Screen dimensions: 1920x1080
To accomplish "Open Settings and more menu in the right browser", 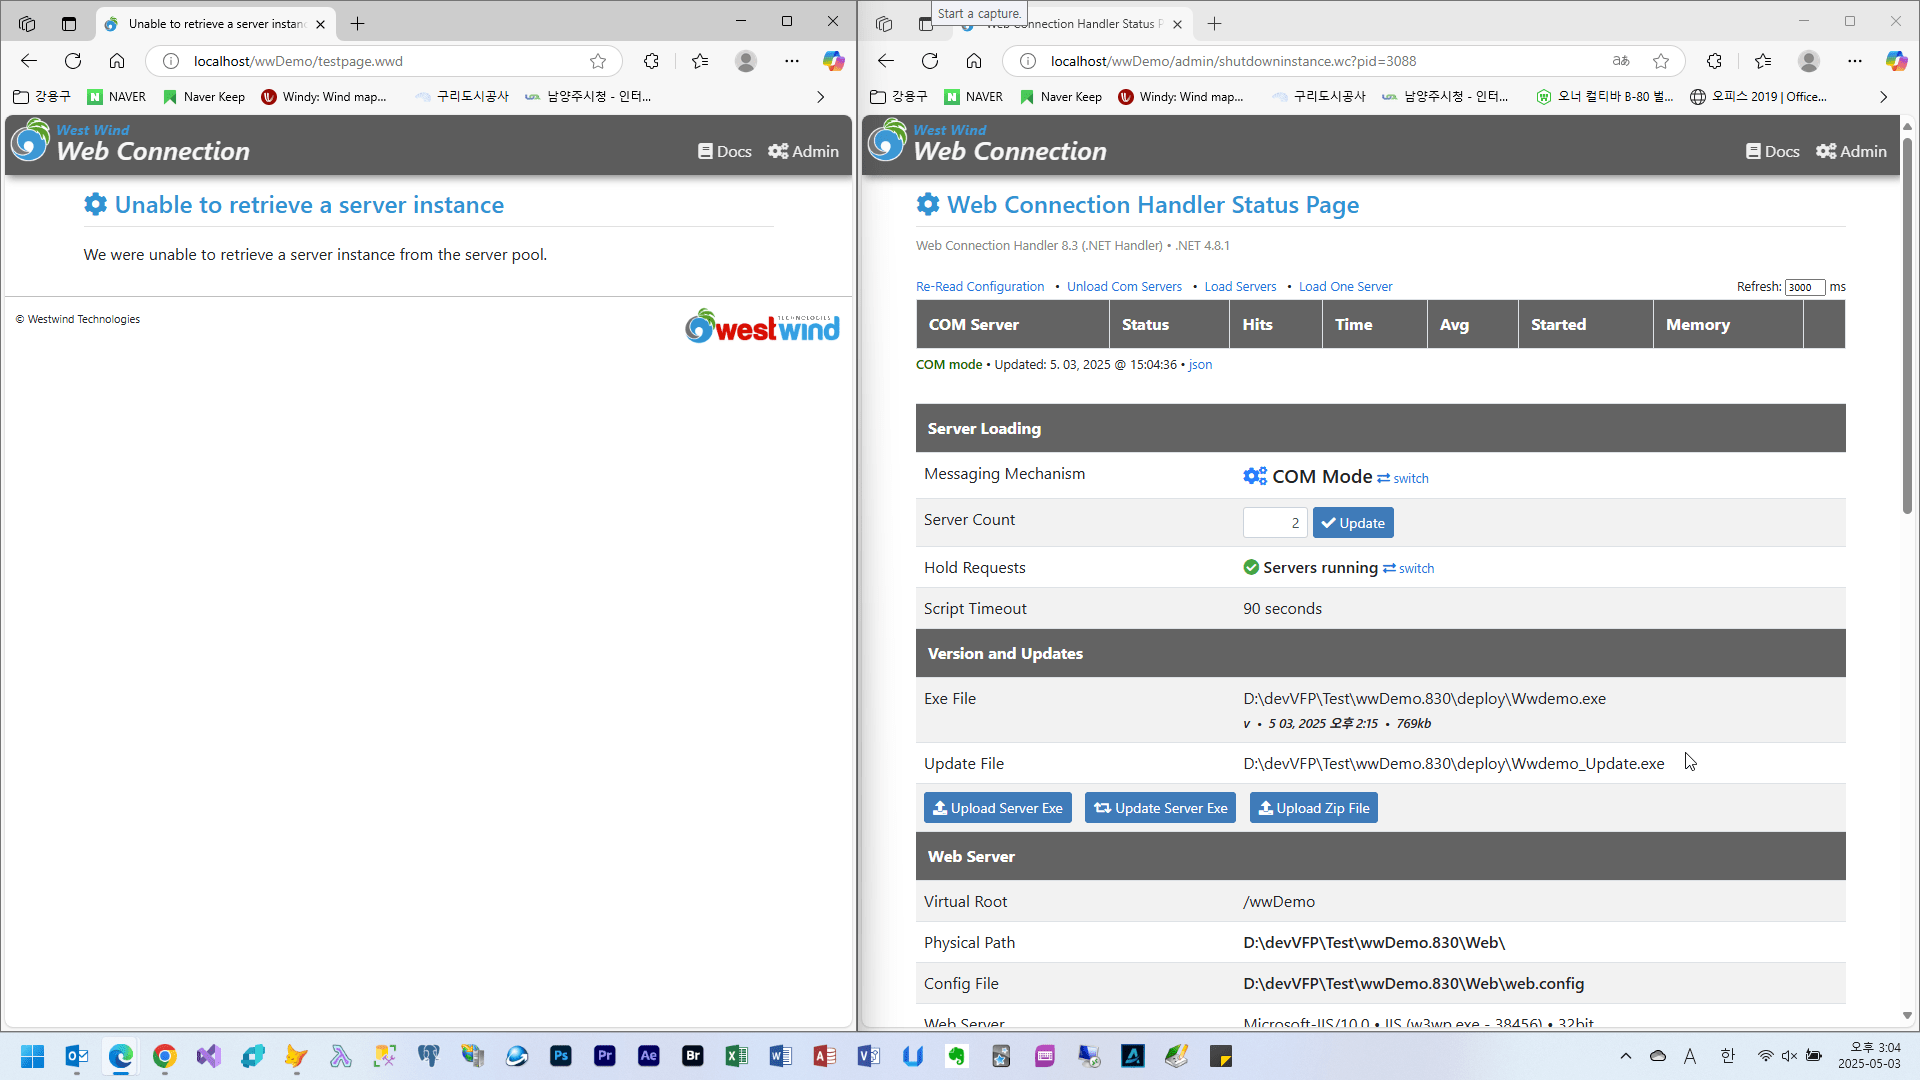I will point(1855,61).
